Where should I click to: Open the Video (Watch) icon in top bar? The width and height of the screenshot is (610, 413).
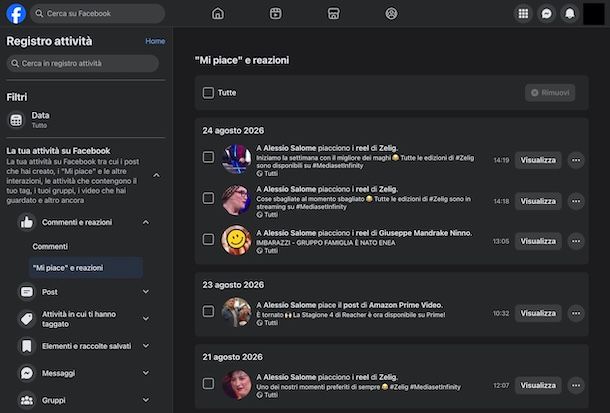pyautogui.click(x=275, y=14)
